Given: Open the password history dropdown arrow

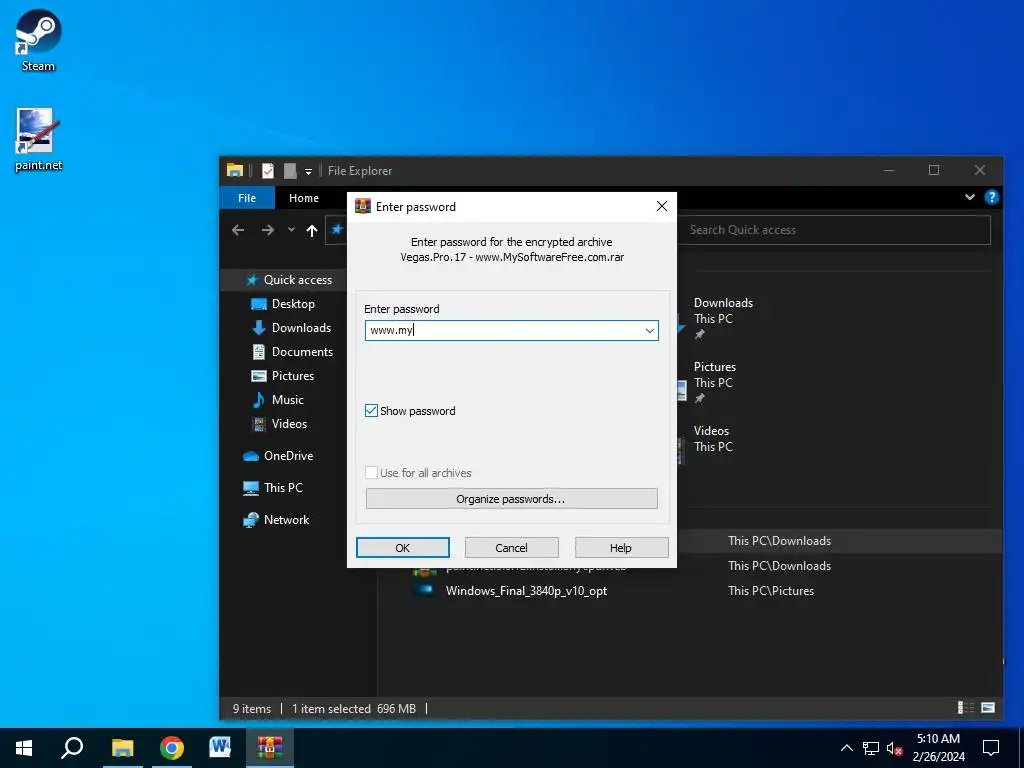Looking at the screenshot, I should (649, 330).
